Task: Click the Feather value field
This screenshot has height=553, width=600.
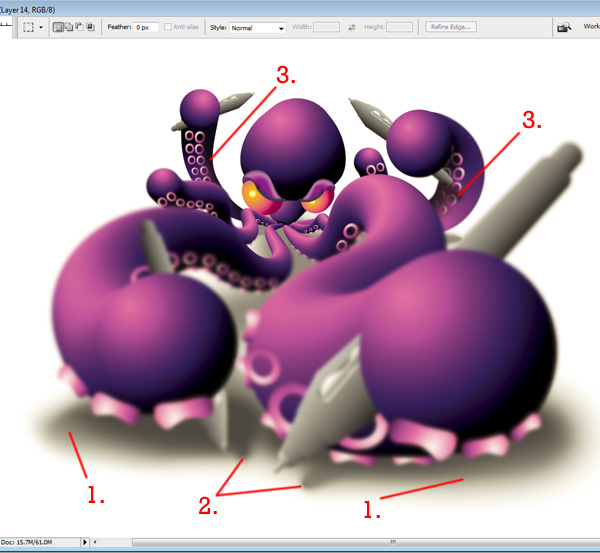Action: point(146,28)
